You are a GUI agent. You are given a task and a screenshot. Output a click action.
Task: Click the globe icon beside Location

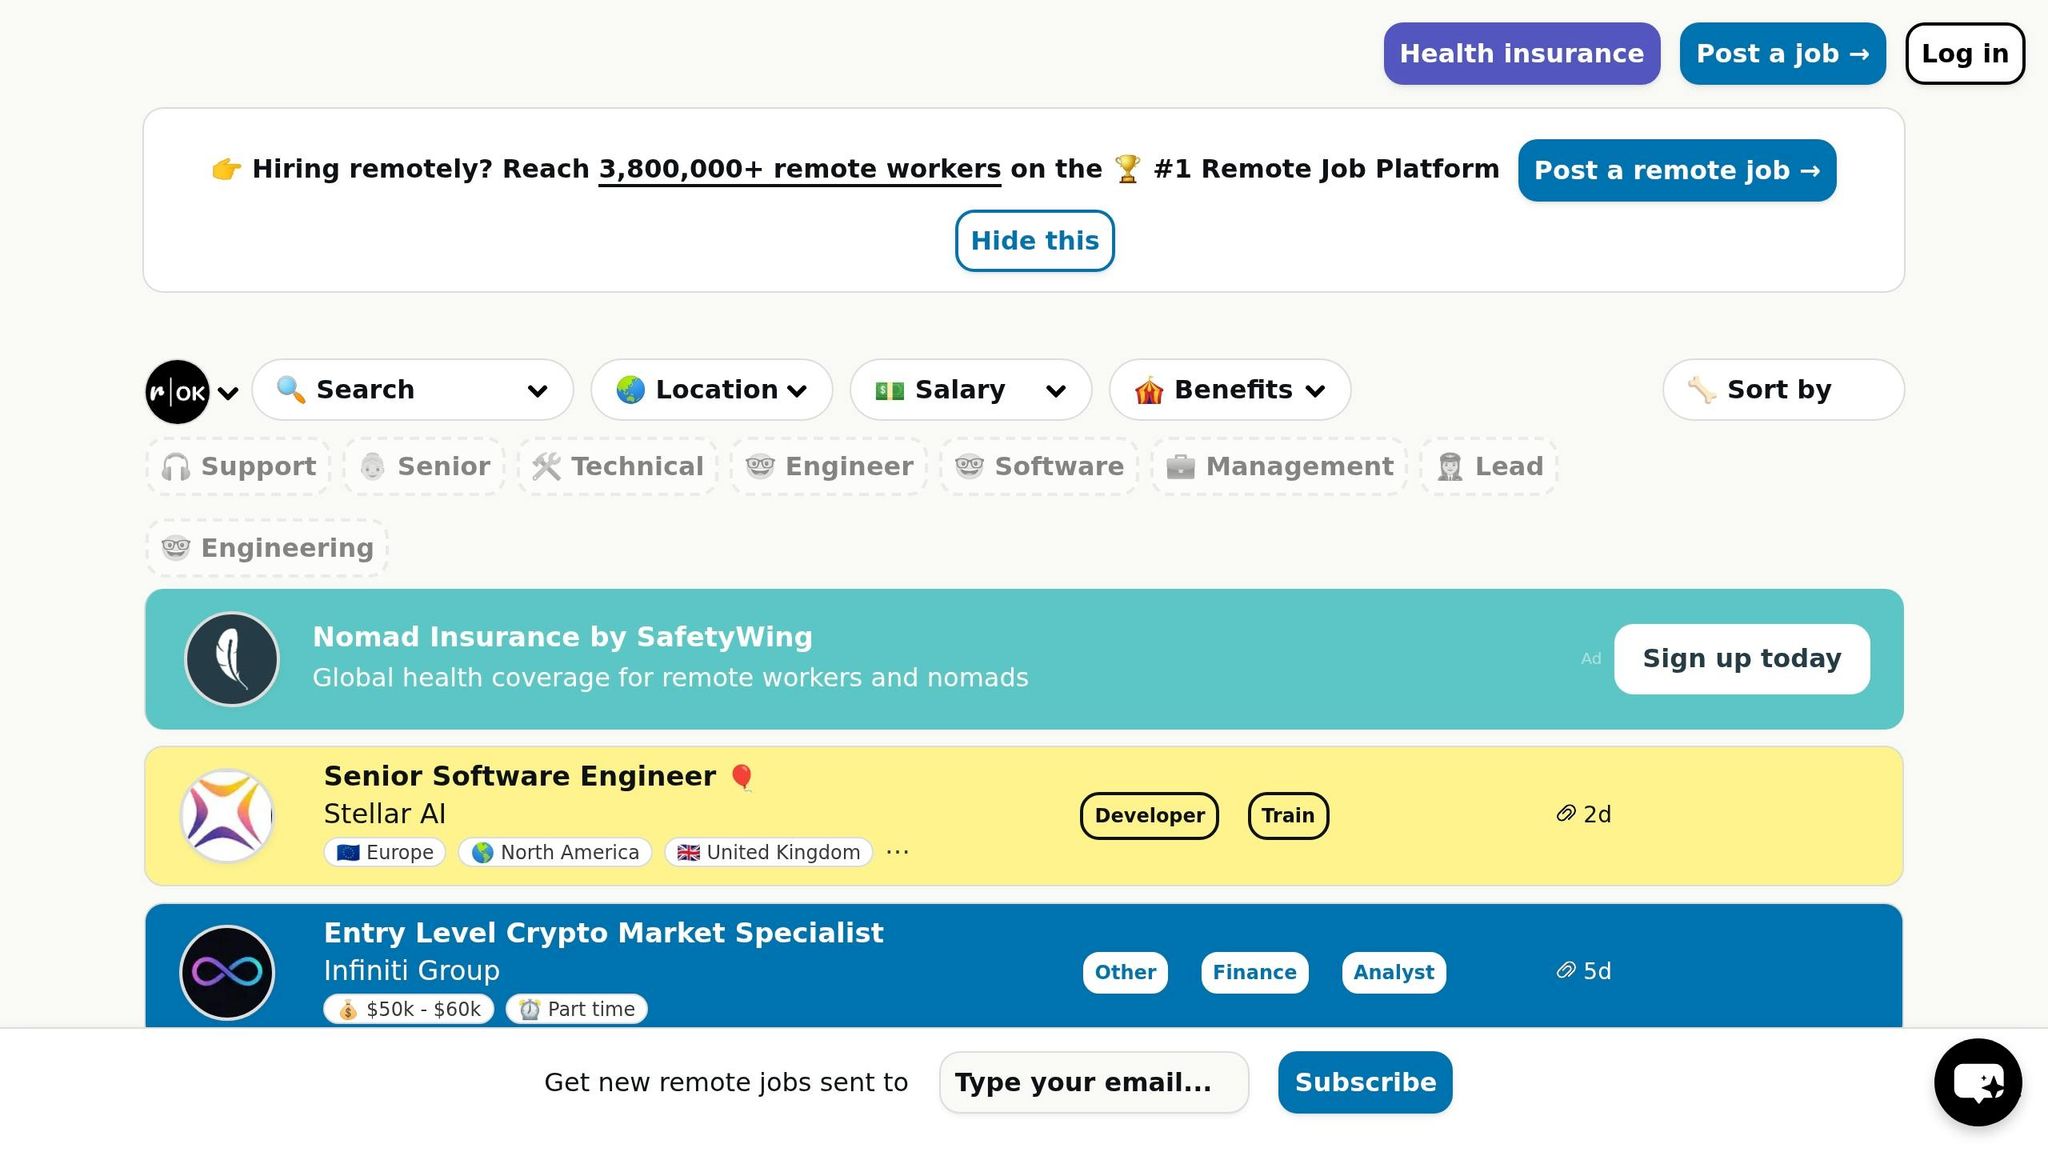pos(631,389)
